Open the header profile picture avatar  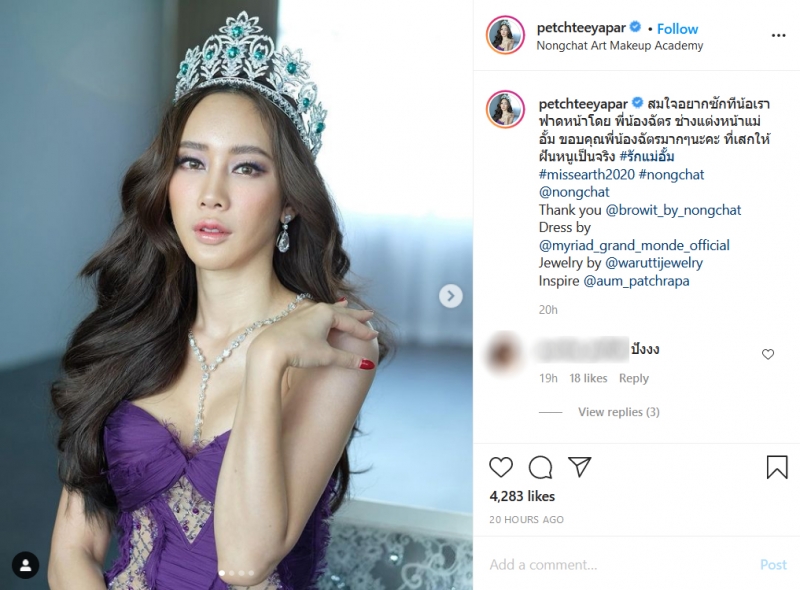pyautogui.click(x=506, y=35)
